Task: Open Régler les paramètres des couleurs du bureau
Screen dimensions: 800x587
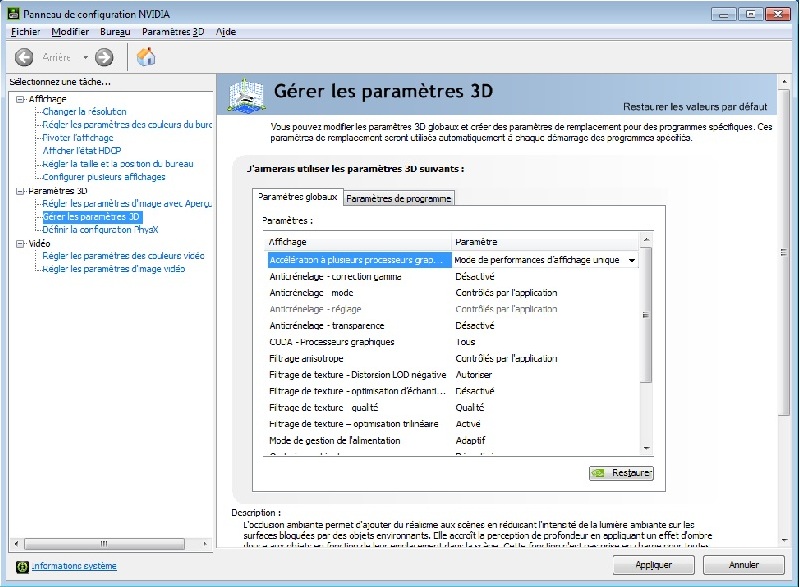Action: (127, 124)
